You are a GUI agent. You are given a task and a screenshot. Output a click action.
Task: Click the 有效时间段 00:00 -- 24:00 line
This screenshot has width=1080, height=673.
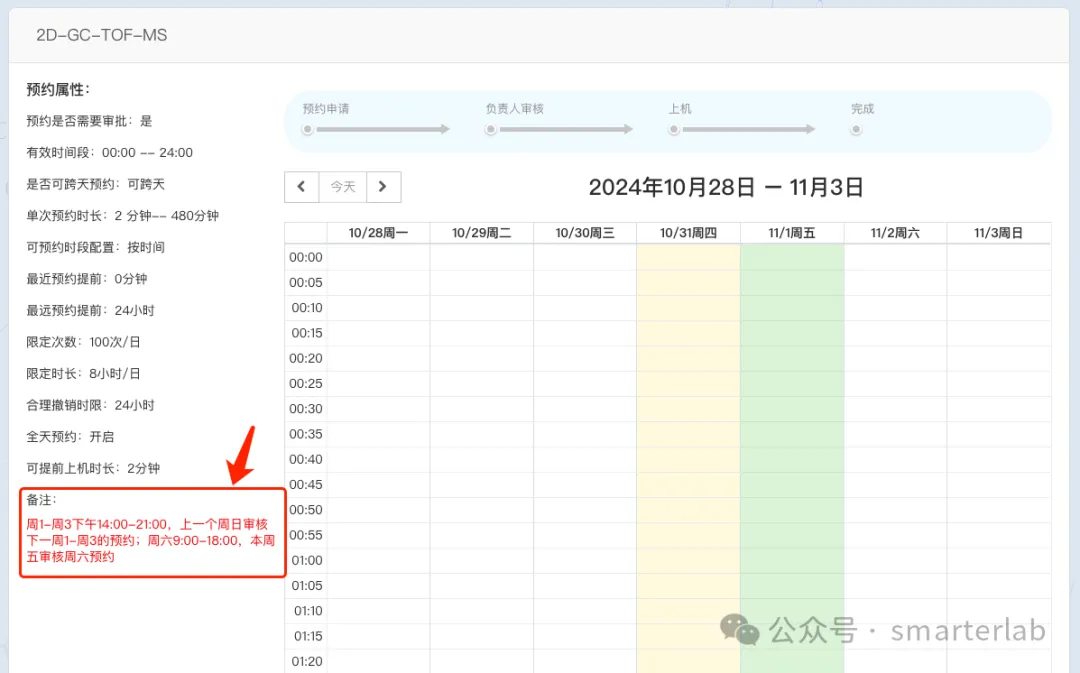(110, 153)
